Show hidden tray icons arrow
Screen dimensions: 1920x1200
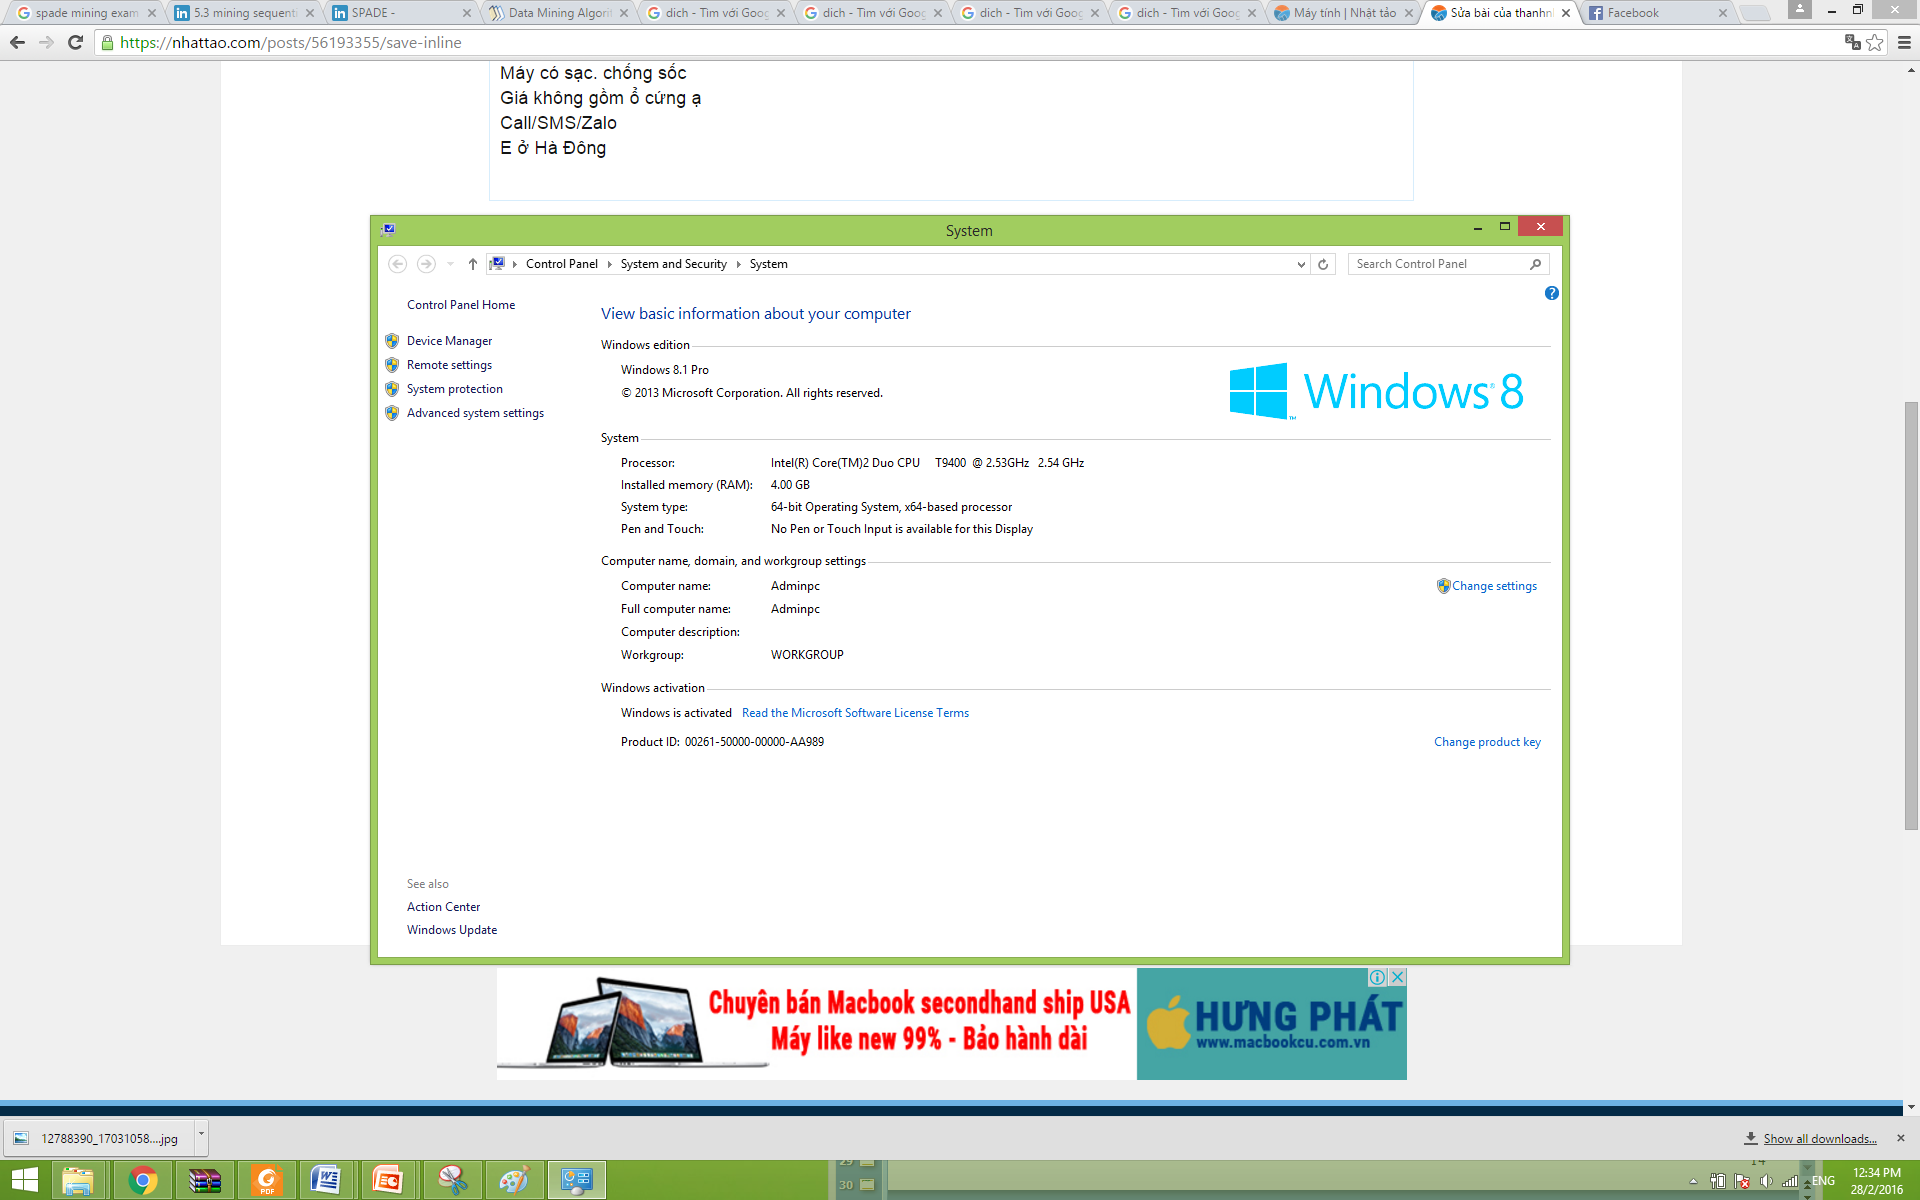[x=1693, y=1182]
